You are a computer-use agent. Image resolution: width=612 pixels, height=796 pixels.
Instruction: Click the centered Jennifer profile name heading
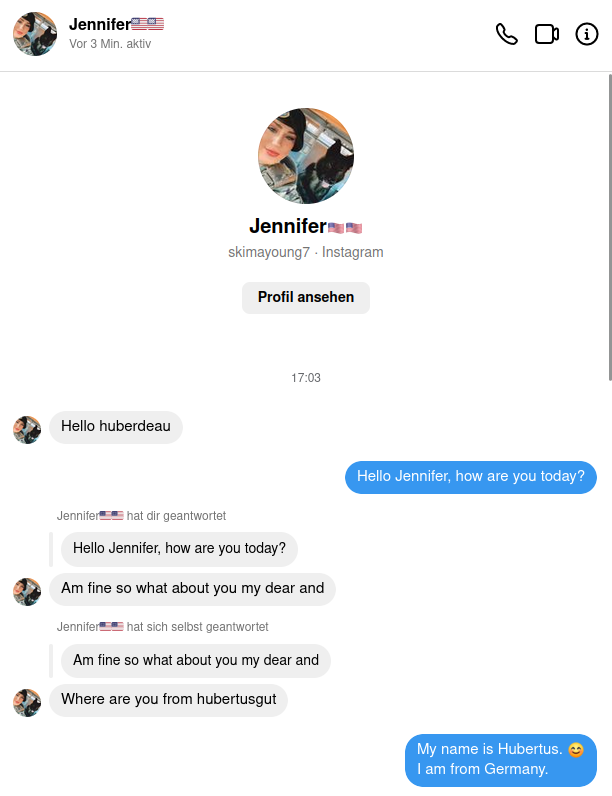pos(306,226)
